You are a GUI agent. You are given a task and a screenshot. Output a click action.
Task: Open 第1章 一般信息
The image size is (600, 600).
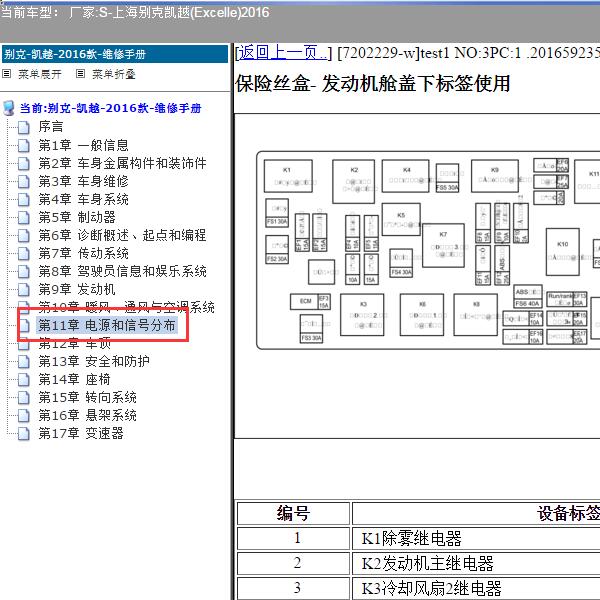coord(83,145)
